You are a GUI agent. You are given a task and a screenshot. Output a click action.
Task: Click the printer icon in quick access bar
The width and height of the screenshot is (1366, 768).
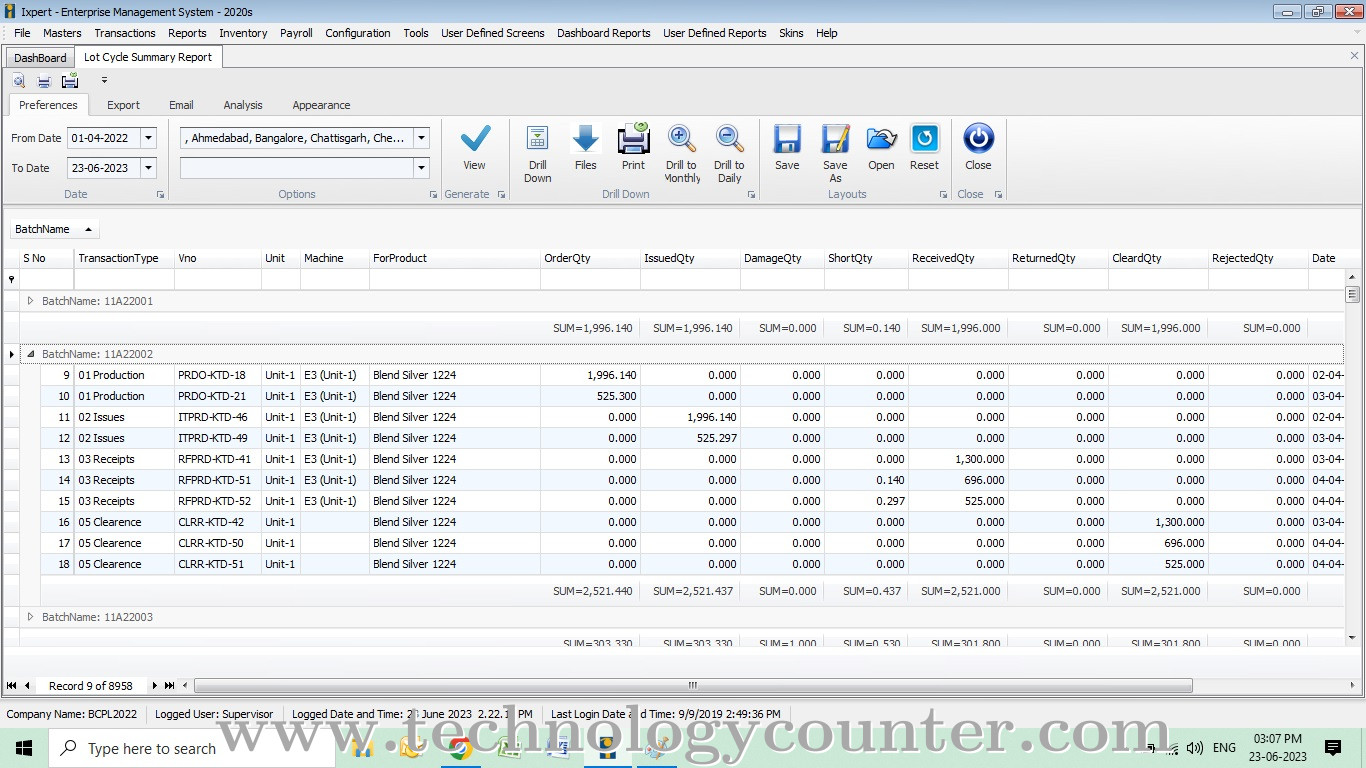click(44, 81)
